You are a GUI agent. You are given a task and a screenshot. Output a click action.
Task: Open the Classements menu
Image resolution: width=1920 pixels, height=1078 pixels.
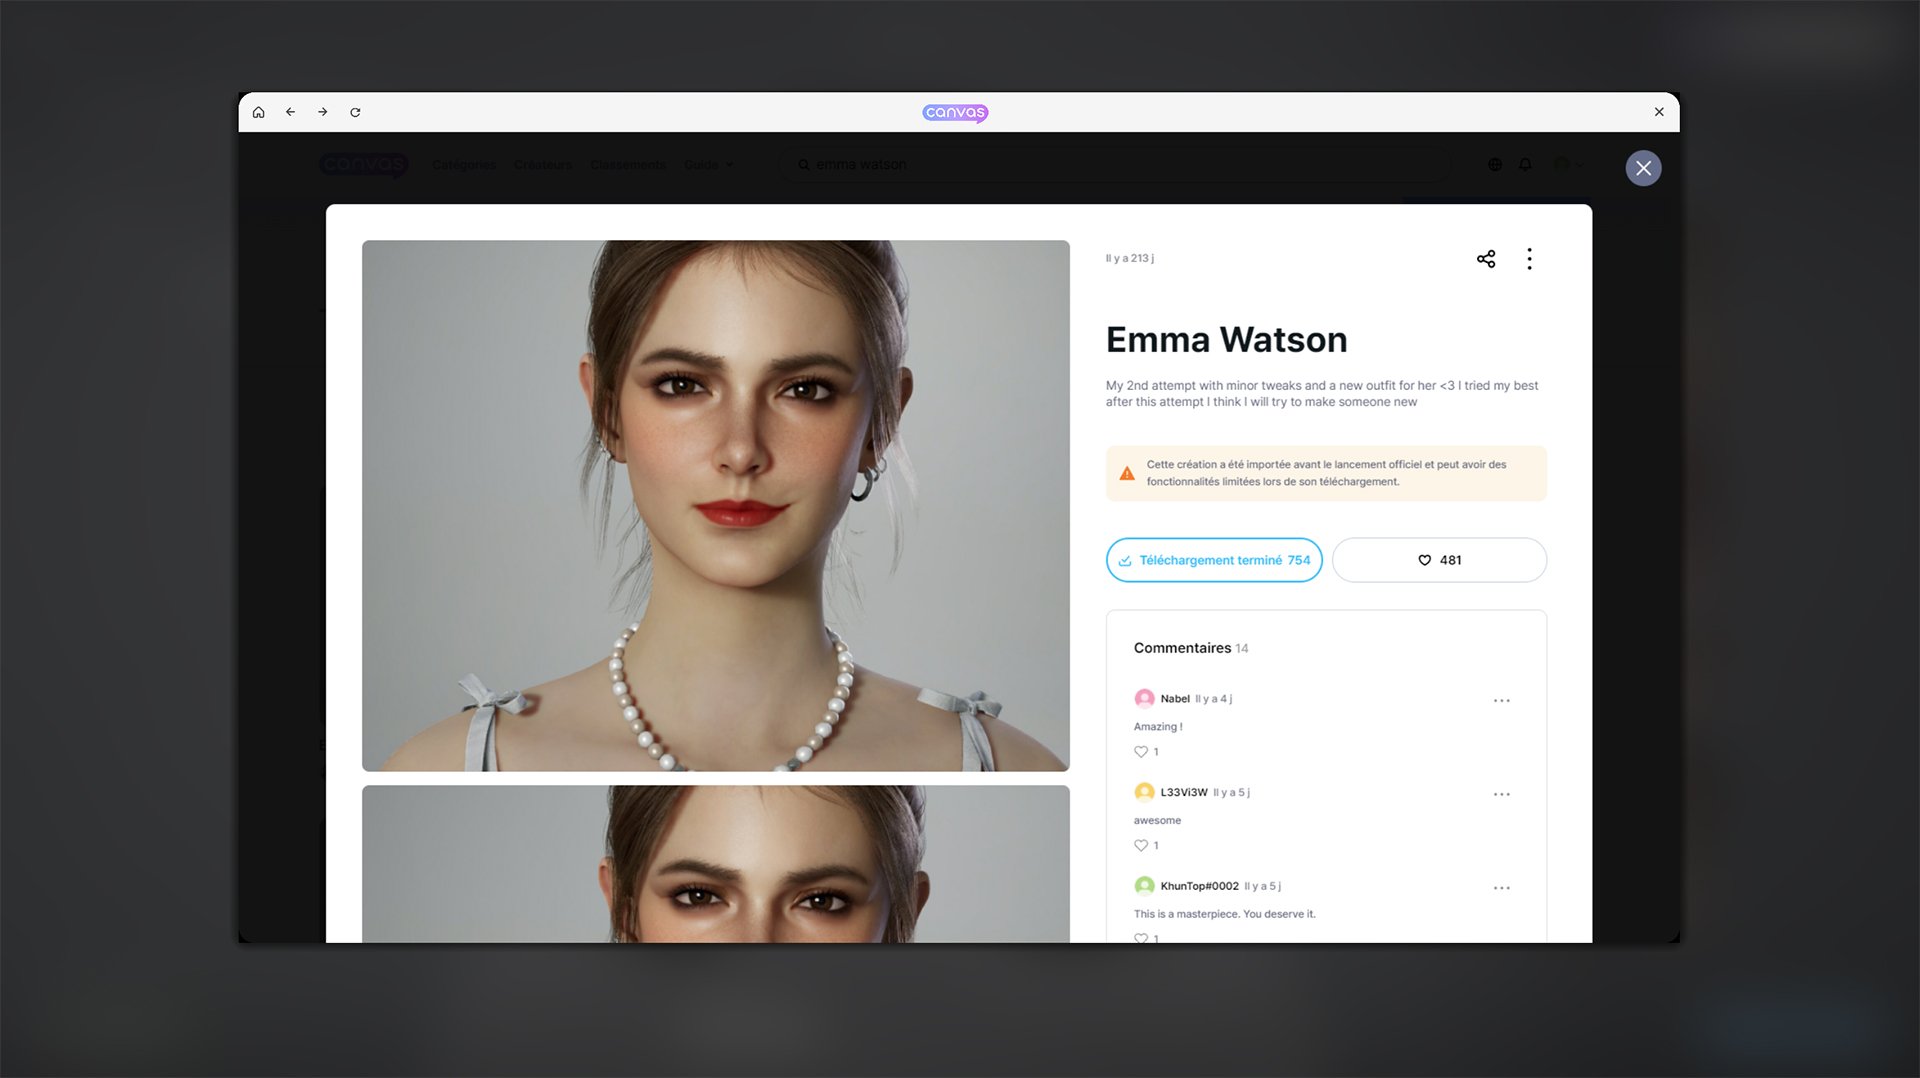tap(628, 165)
